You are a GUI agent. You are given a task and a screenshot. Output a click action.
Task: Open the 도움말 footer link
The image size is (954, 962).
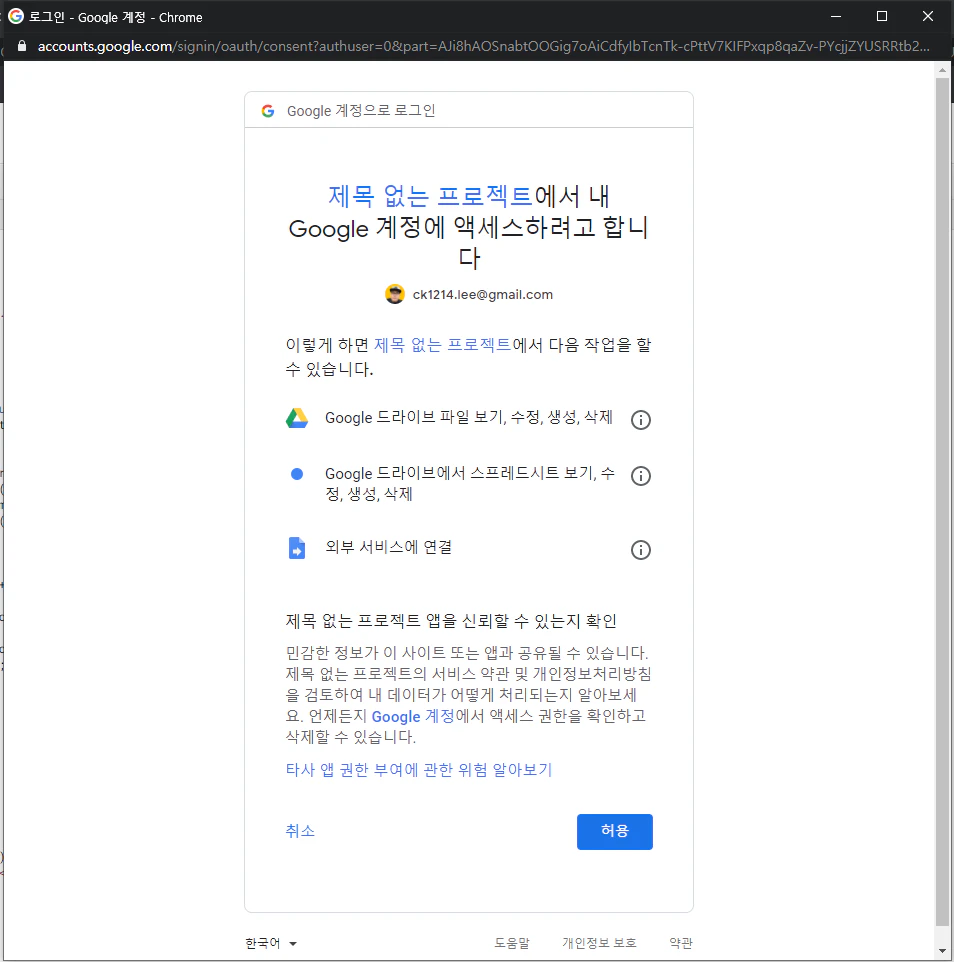click(512, 943)
